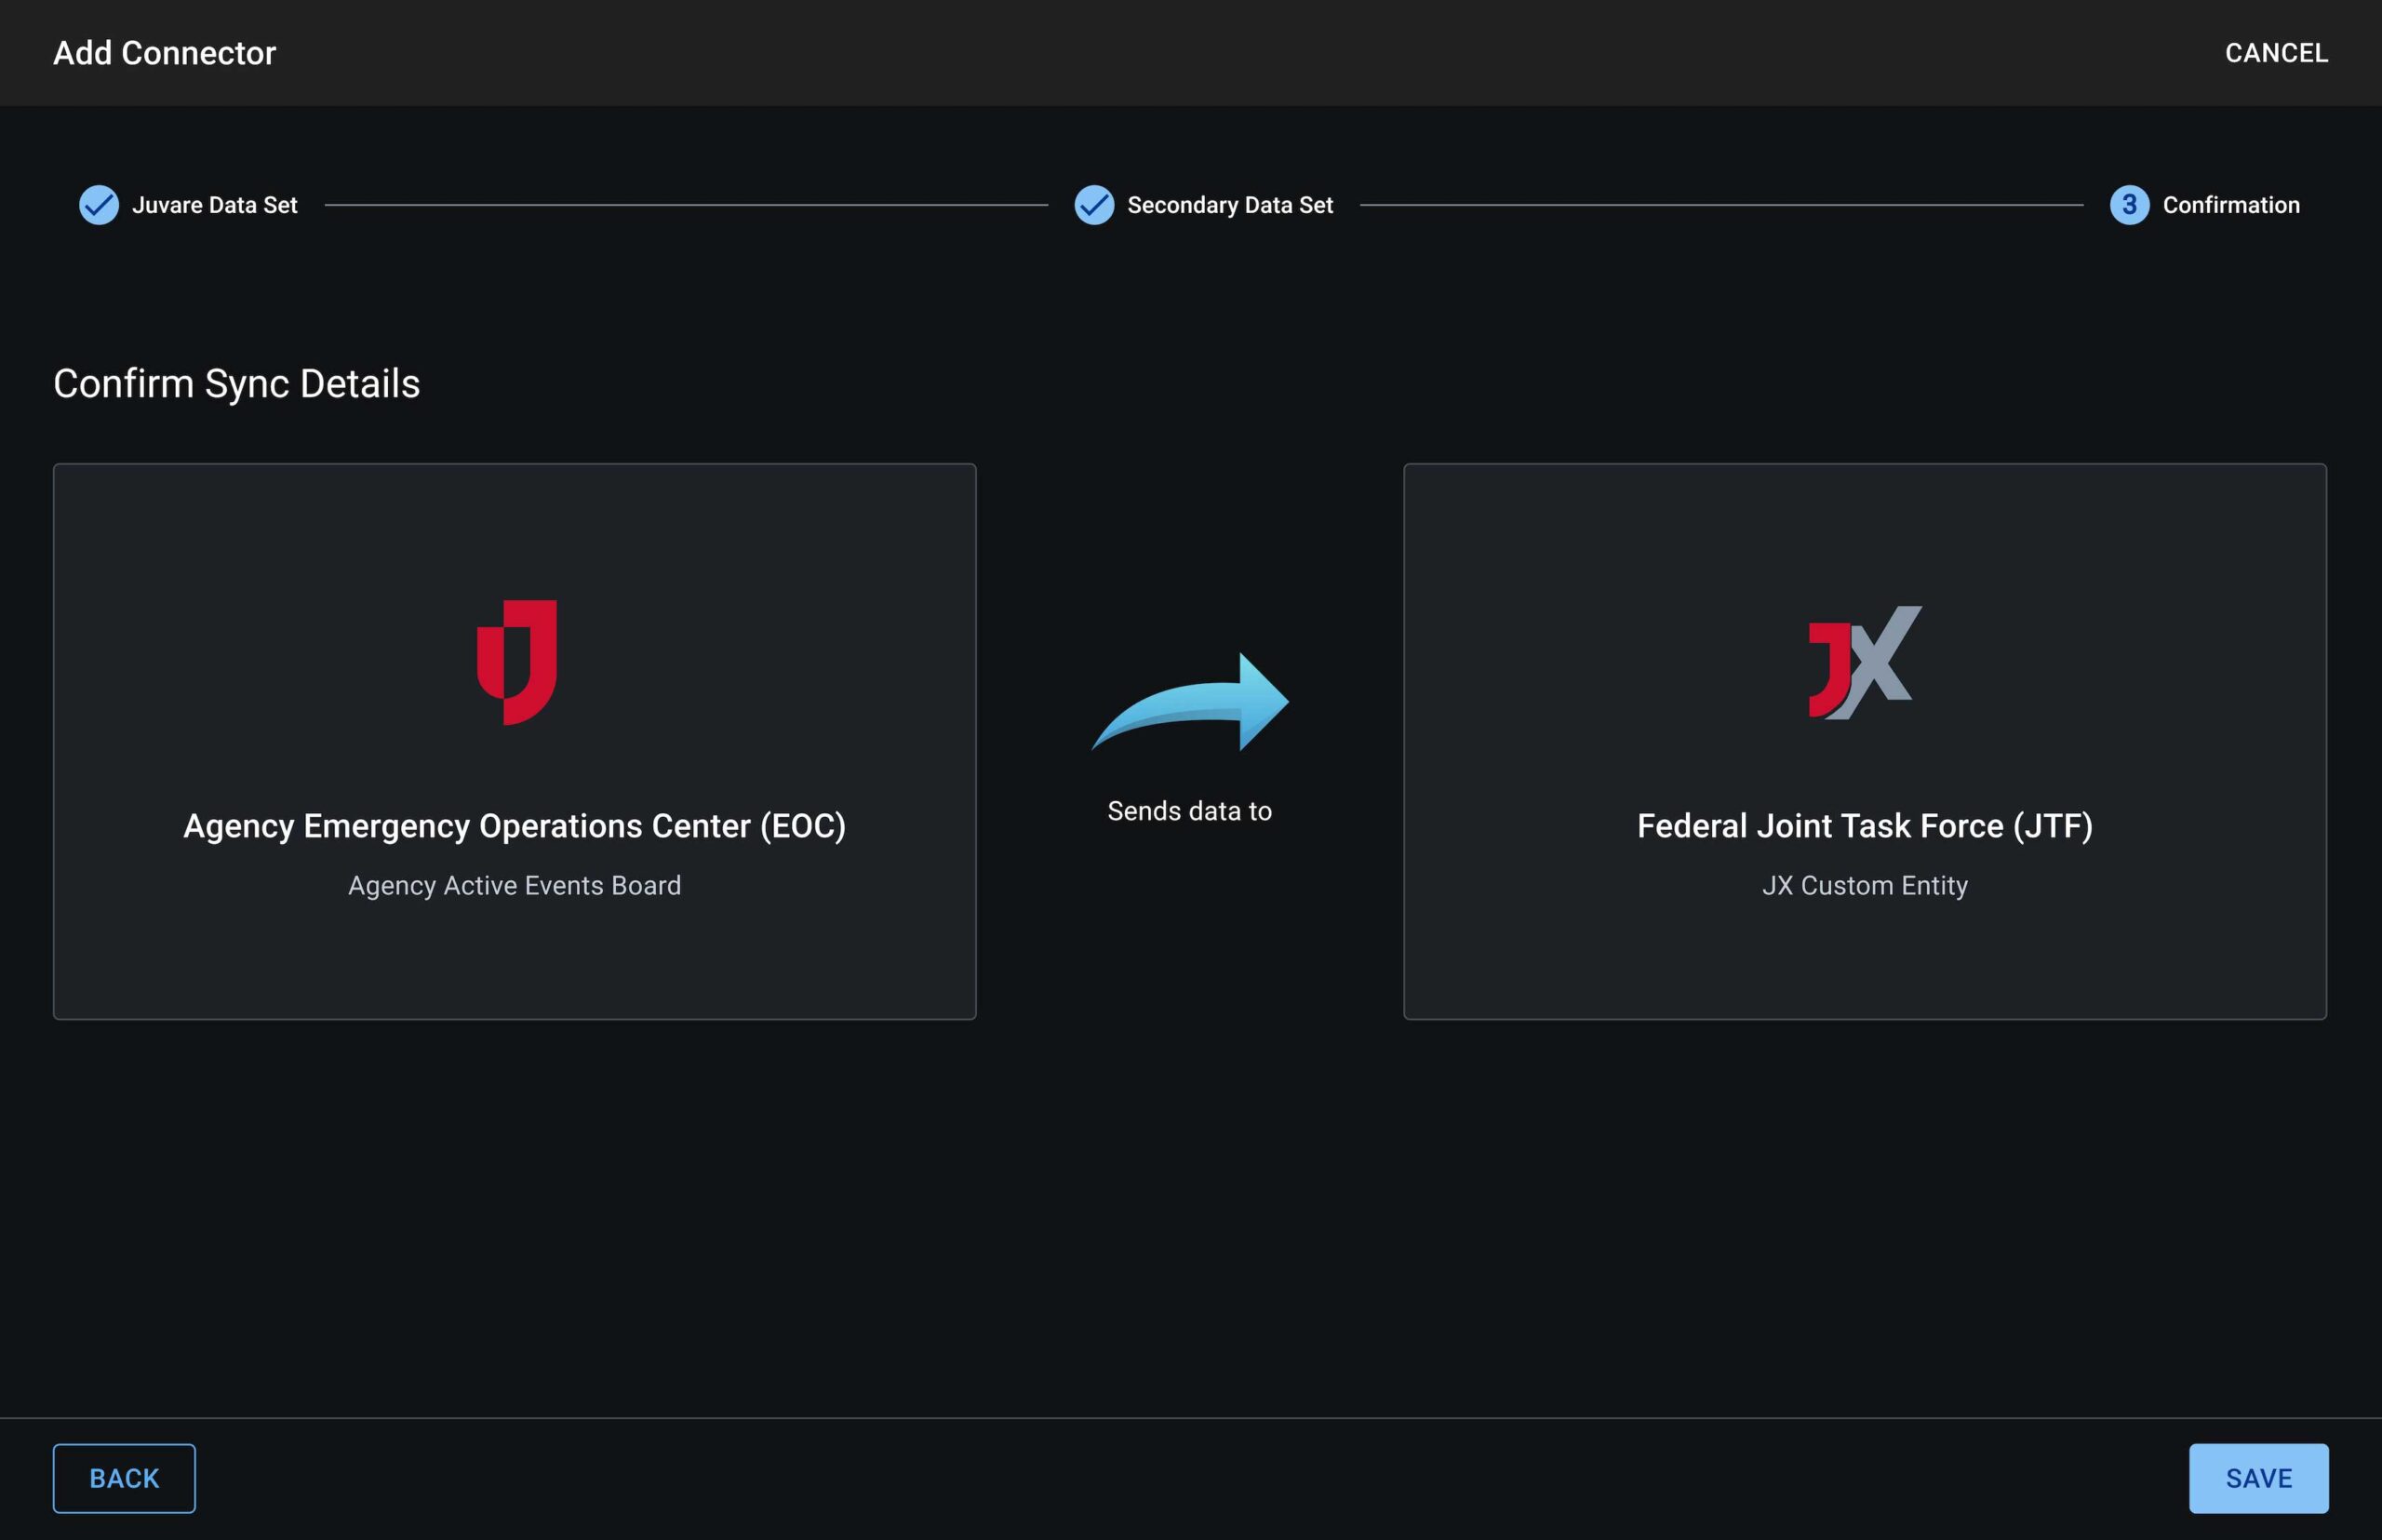Click the Sends data to label

(1190, 811)
